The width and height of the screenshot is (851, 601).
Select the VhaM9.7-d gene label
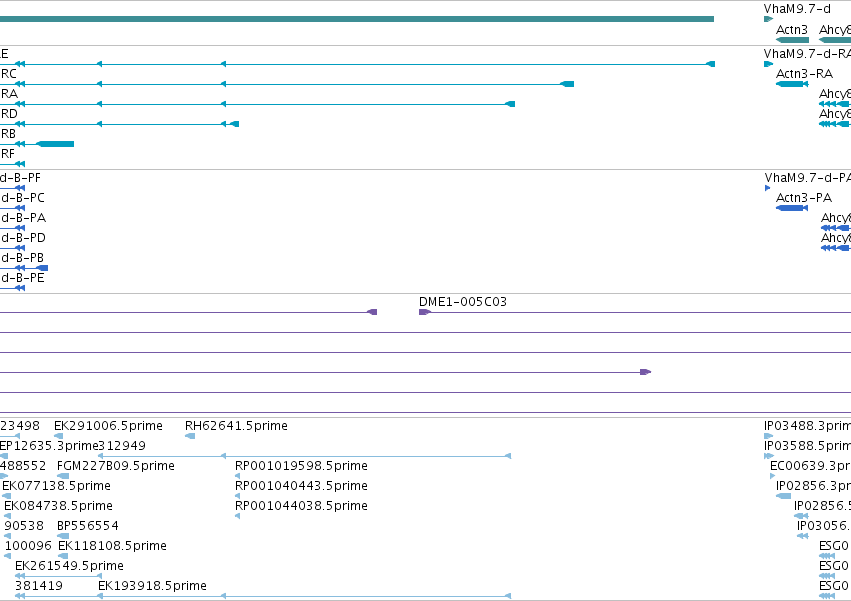797,9
